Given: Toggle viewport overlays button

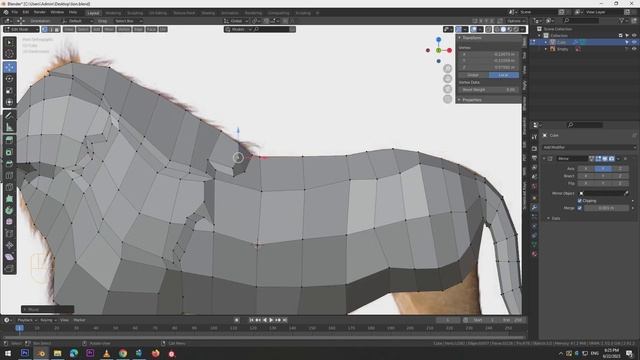Looking at the screenshot, I should [x=474, y=29].
